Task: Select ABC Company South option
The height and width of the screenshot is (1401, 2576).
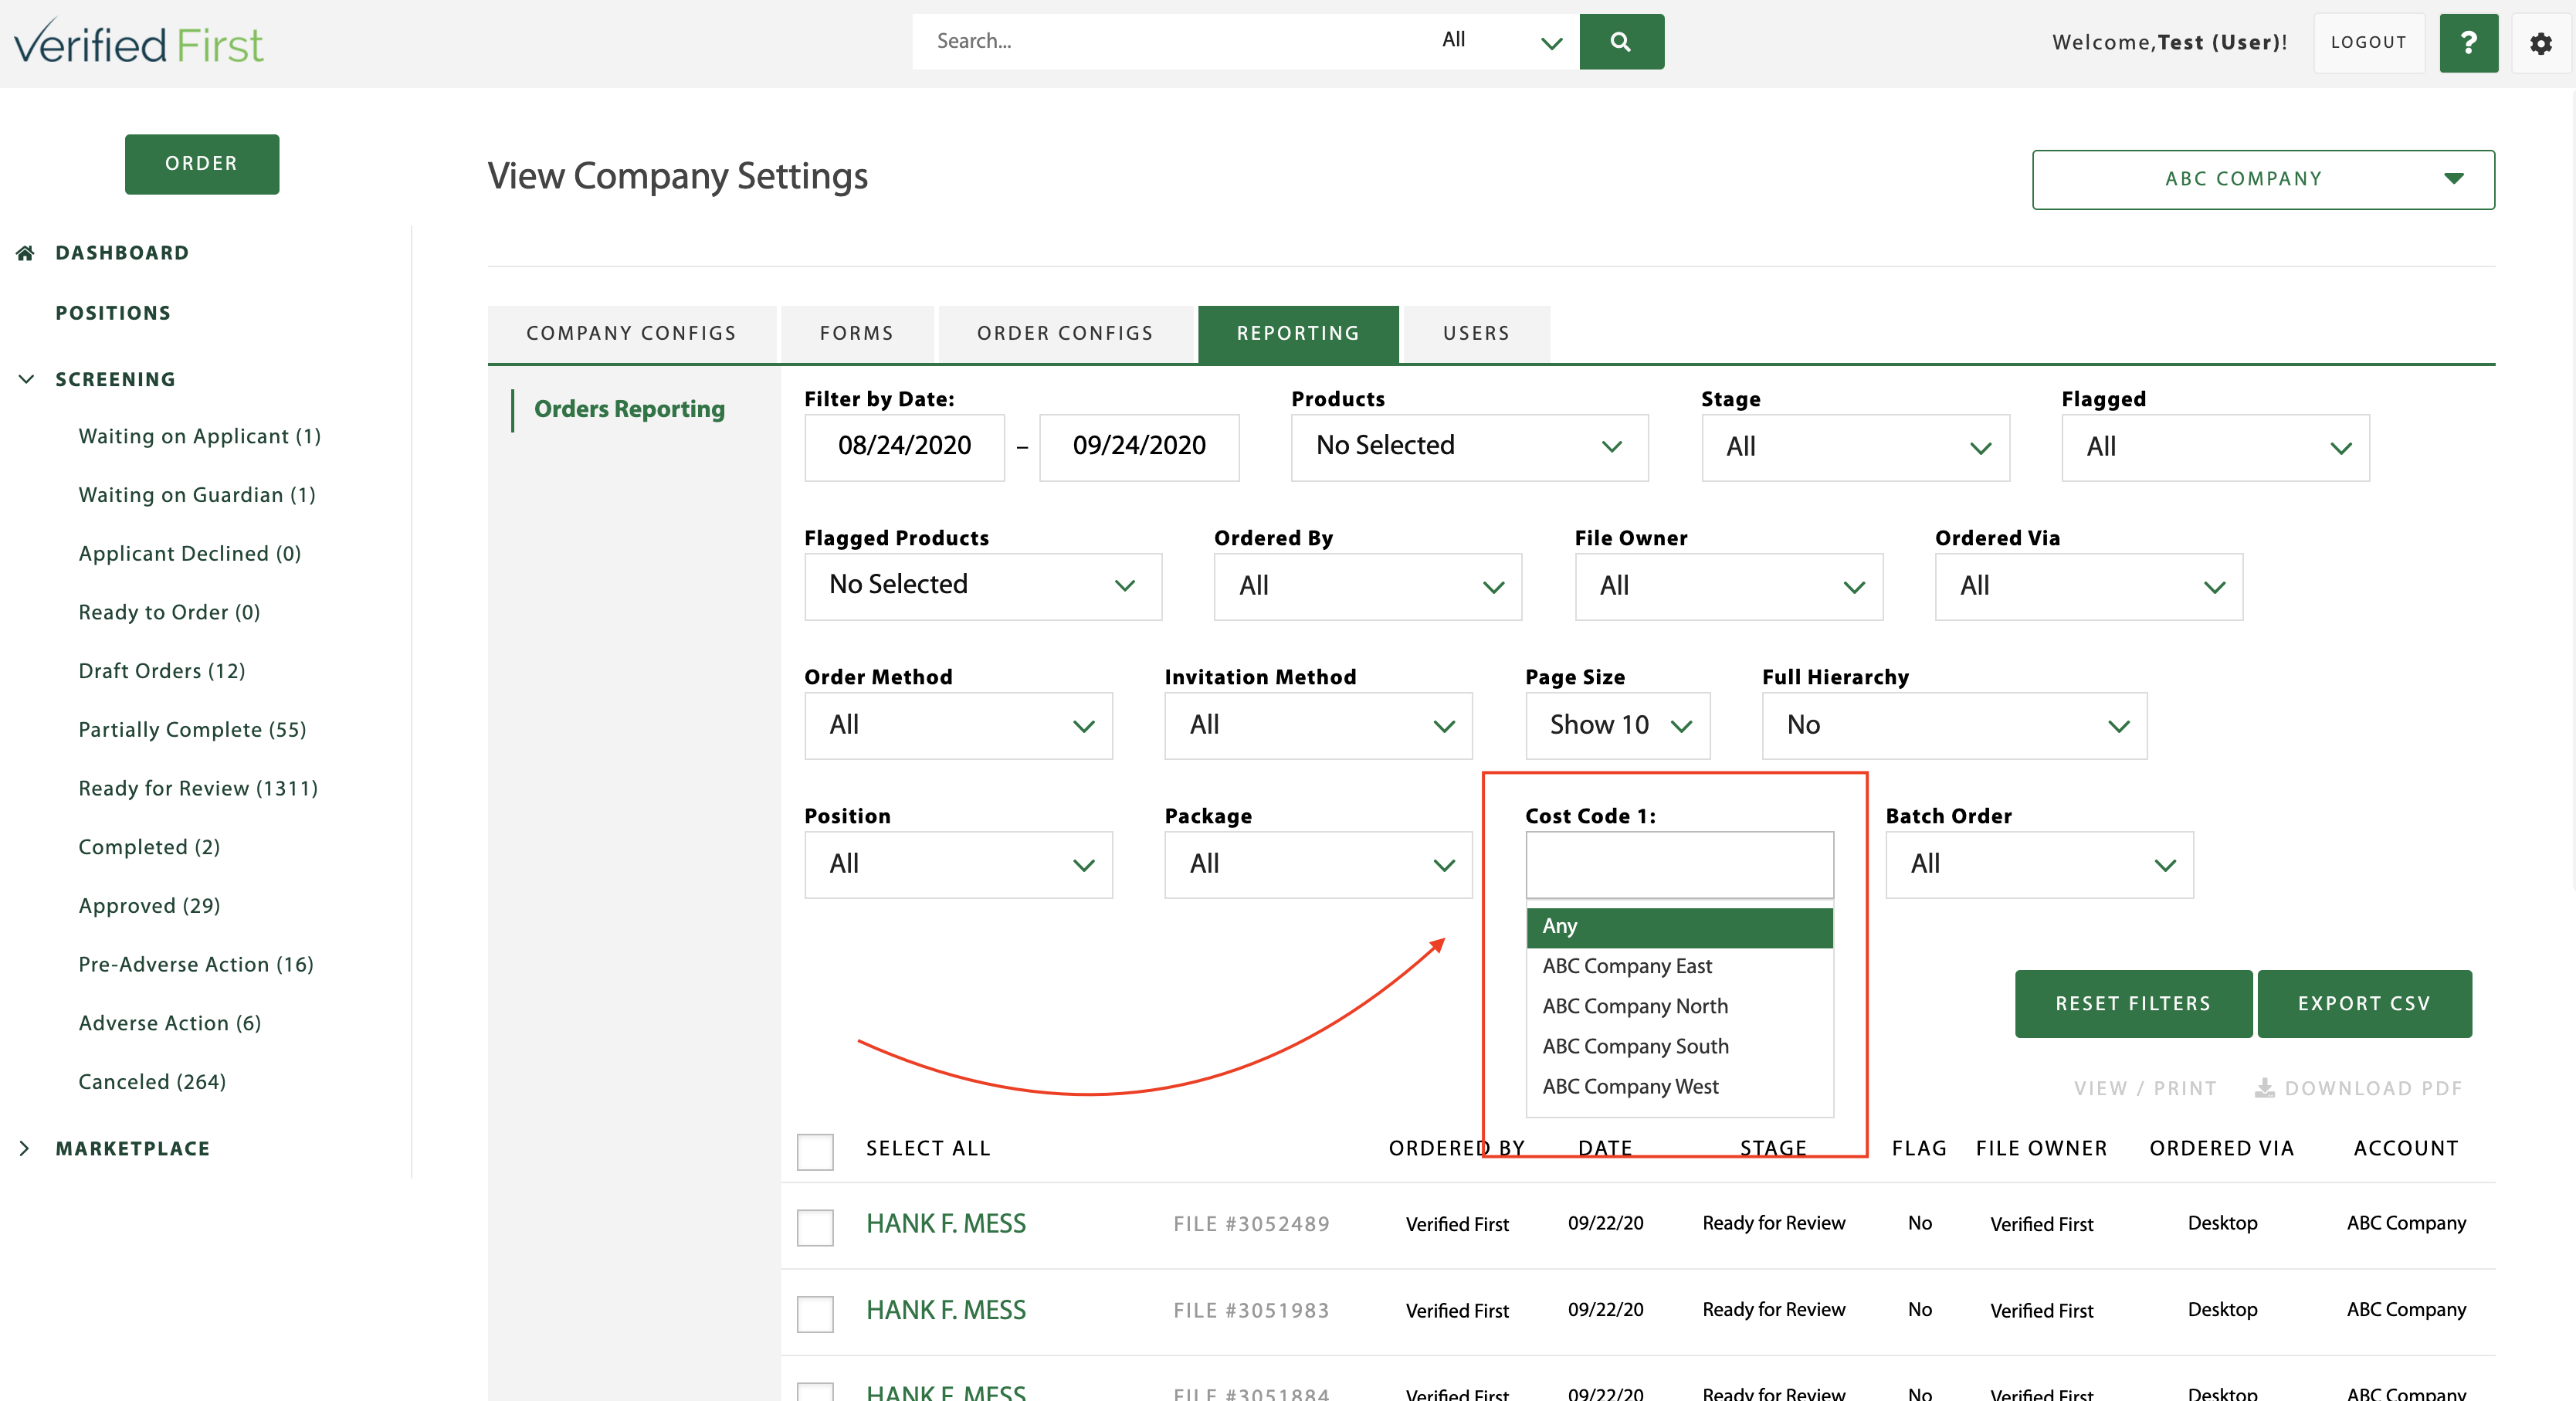Action: (x=1679, y=1047)
